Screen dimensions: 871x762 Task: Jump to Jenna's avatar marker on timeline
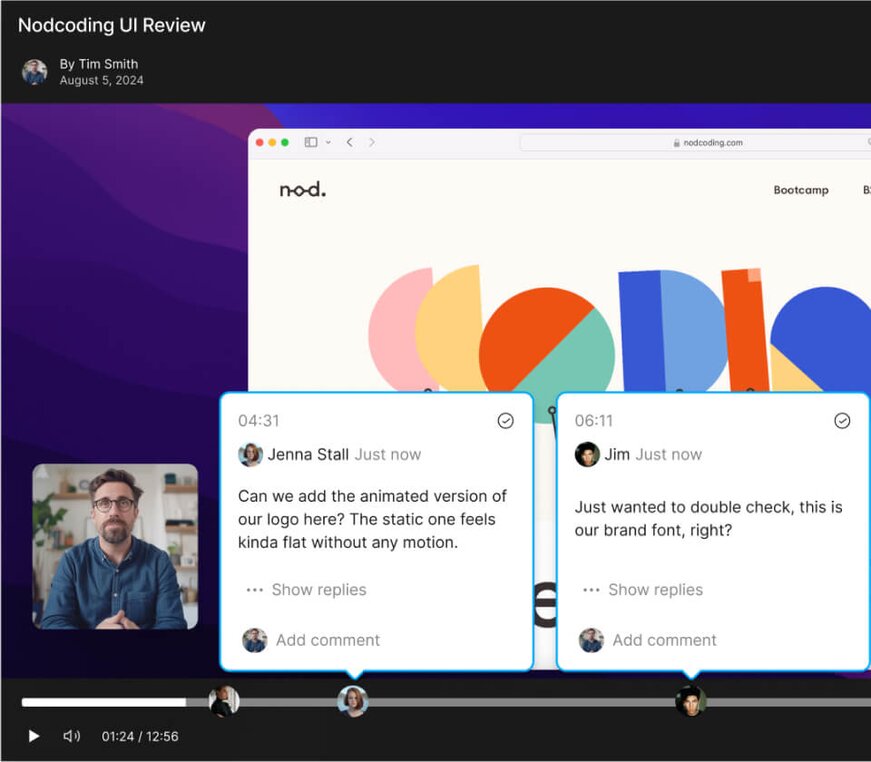pyautogui.click(x=352, y=701)
